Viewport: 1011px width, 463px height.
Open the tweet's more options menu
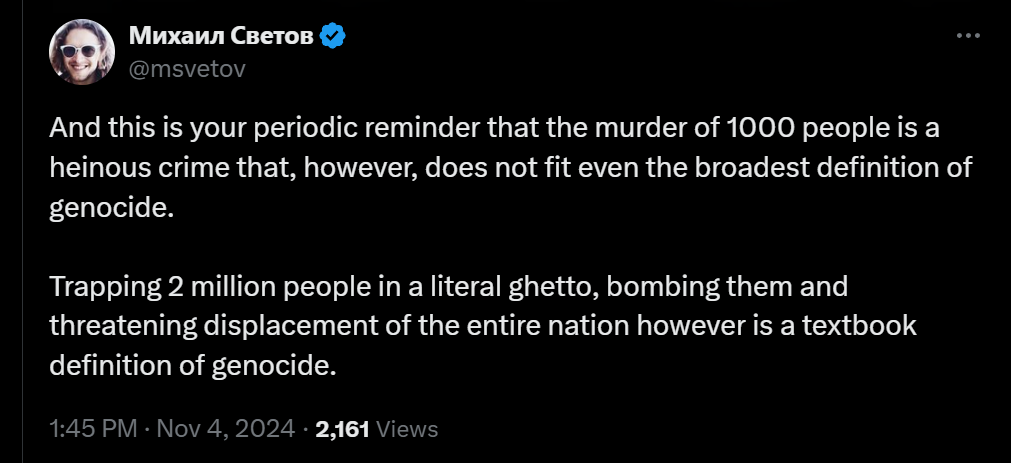(x=969, y=36)
